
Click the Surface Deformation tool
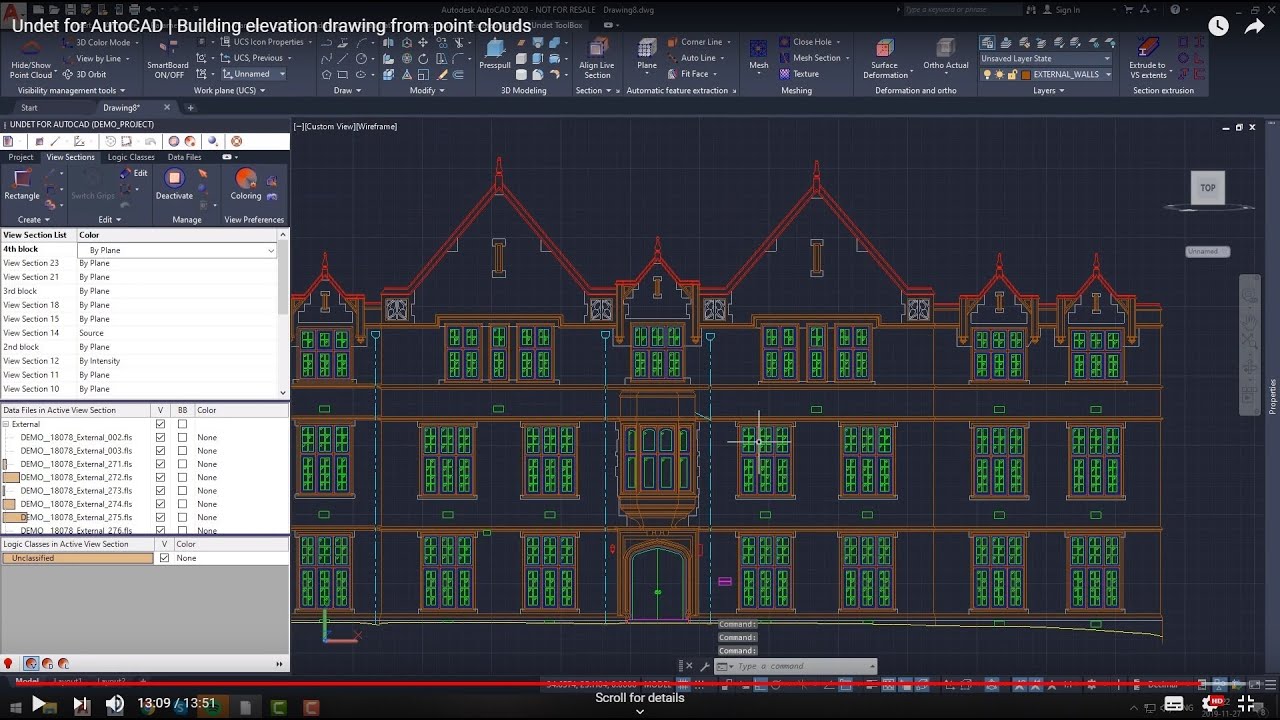click(x=885, y=60)
